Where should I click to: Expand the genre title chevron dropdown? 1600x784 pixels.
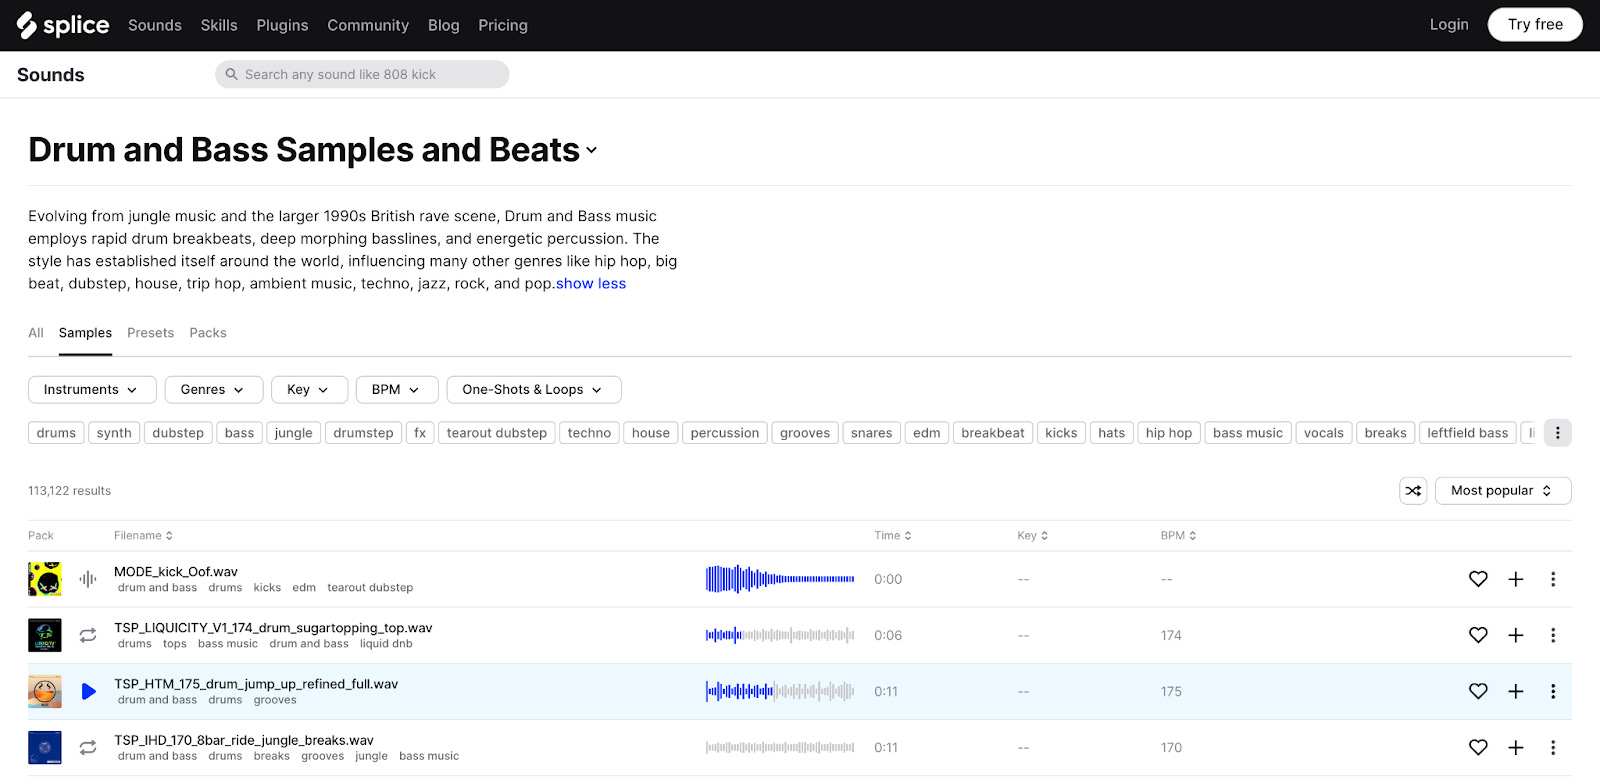point(592,151)
